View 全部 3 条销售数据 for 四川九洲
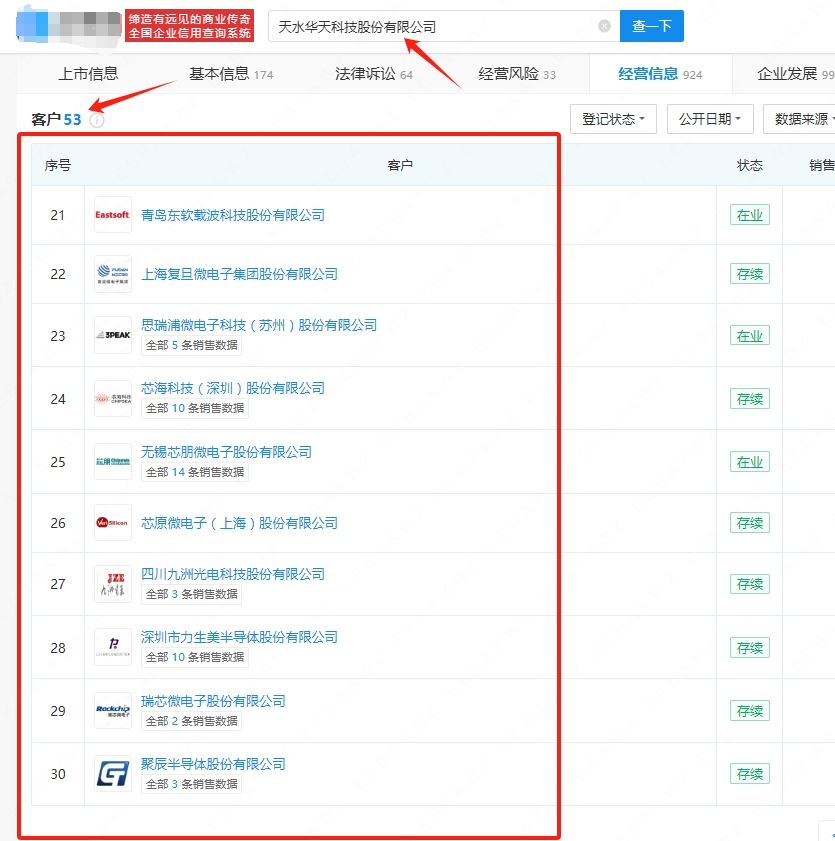 coord(191,594)
